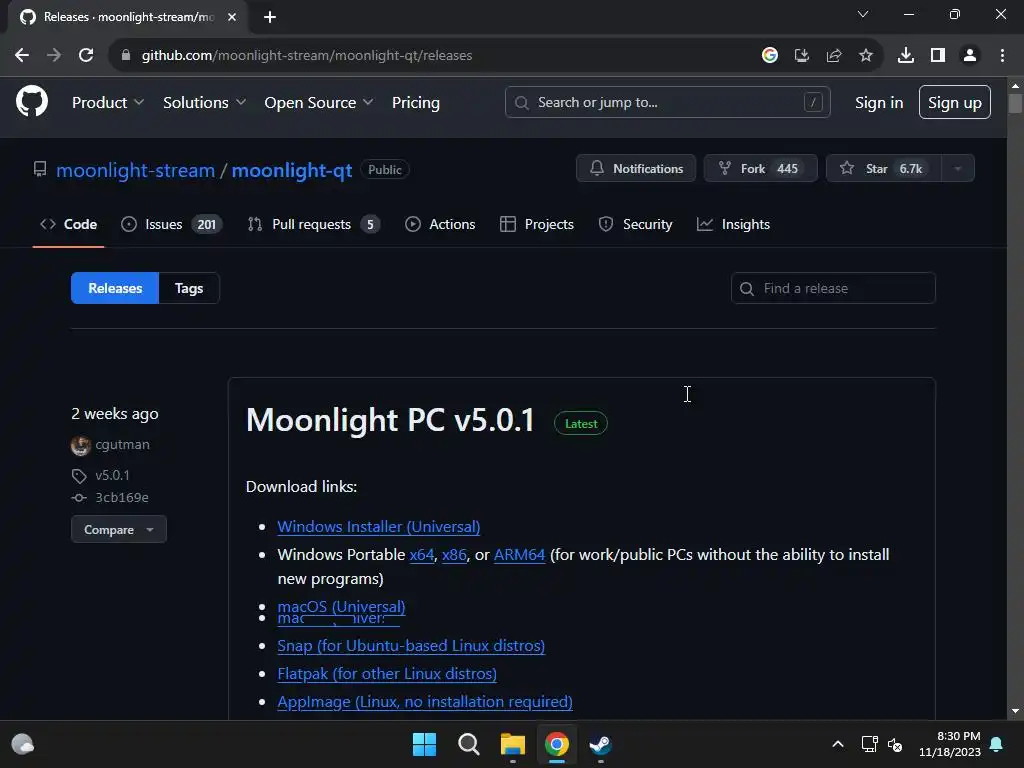1024x768 pixels.
Task: Open File Explorer from taskbar
Action: pos(513,744)
